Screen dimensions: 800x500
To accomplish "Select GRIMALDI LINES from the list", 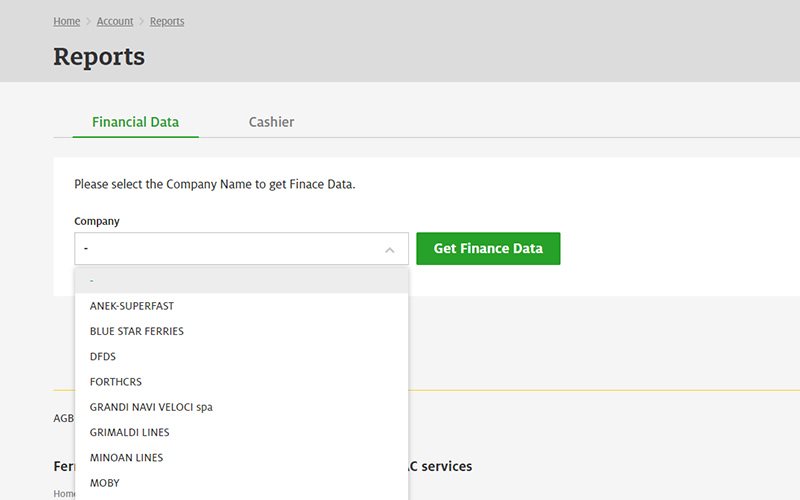I will (x=130, y=432).
